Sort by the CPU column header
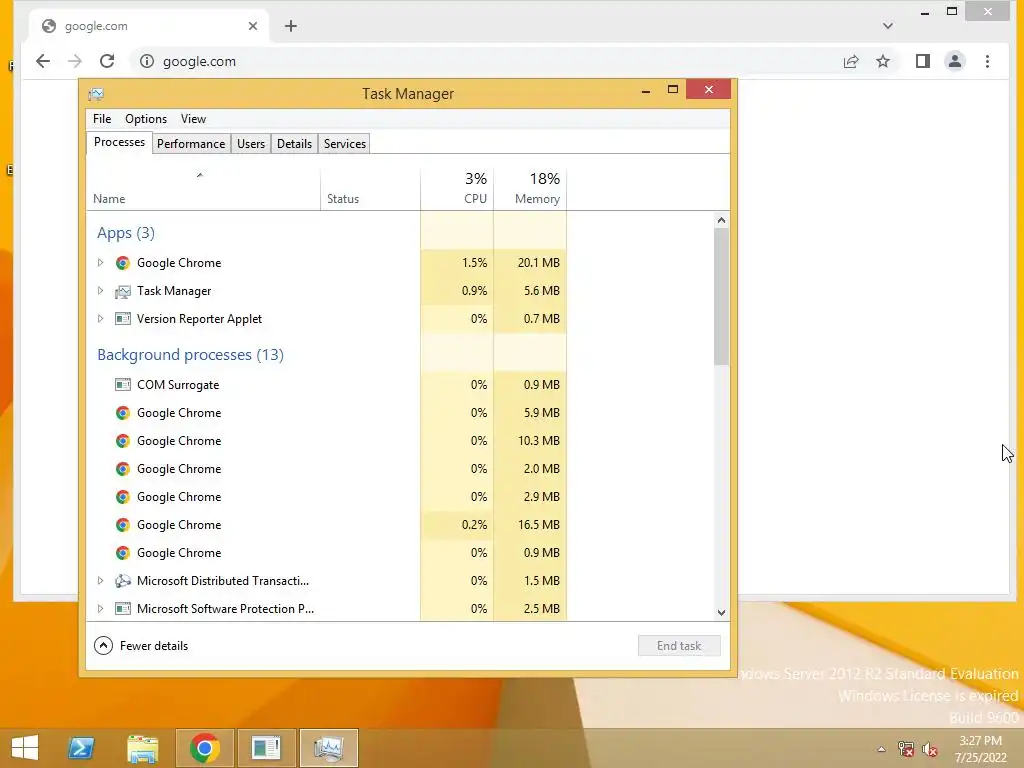Image resolution: width=1024 pixels, height=768 pixels. 457,189
